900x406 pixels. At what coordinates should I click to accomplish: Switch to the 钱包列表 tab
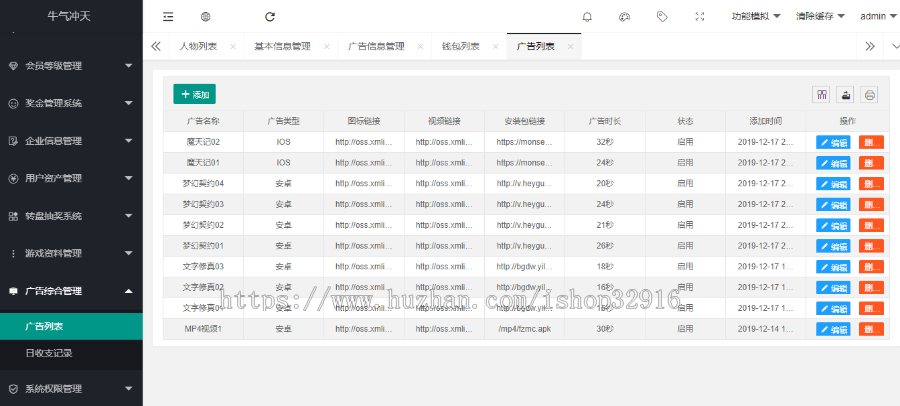pos(461,46)
